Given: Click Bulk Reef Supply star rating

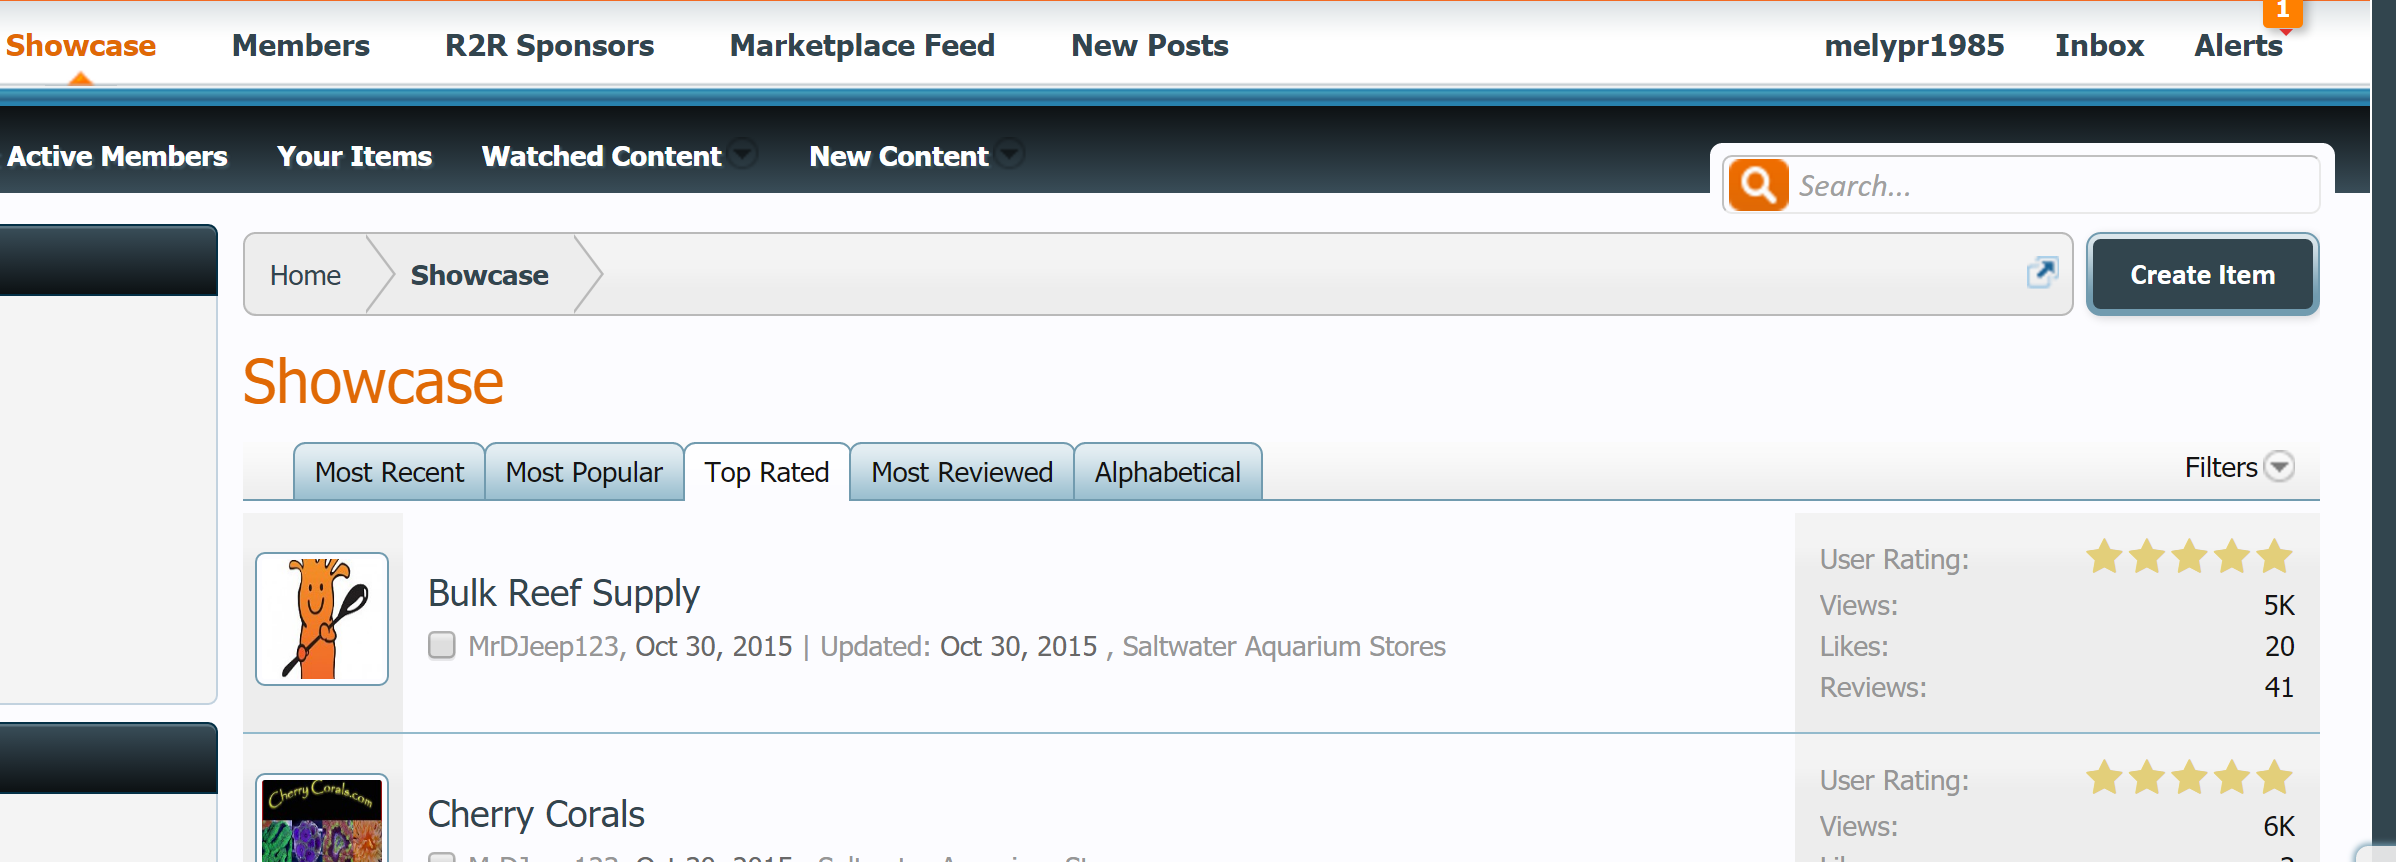Looking at the screenshot, I should tap(2189, 556).
